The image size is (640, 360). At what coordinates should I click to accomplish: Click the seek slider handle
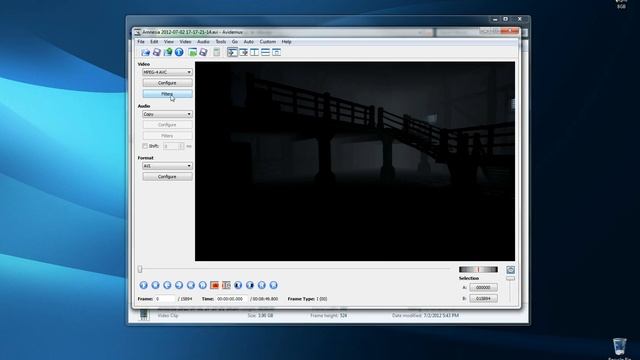coord(140,269)
